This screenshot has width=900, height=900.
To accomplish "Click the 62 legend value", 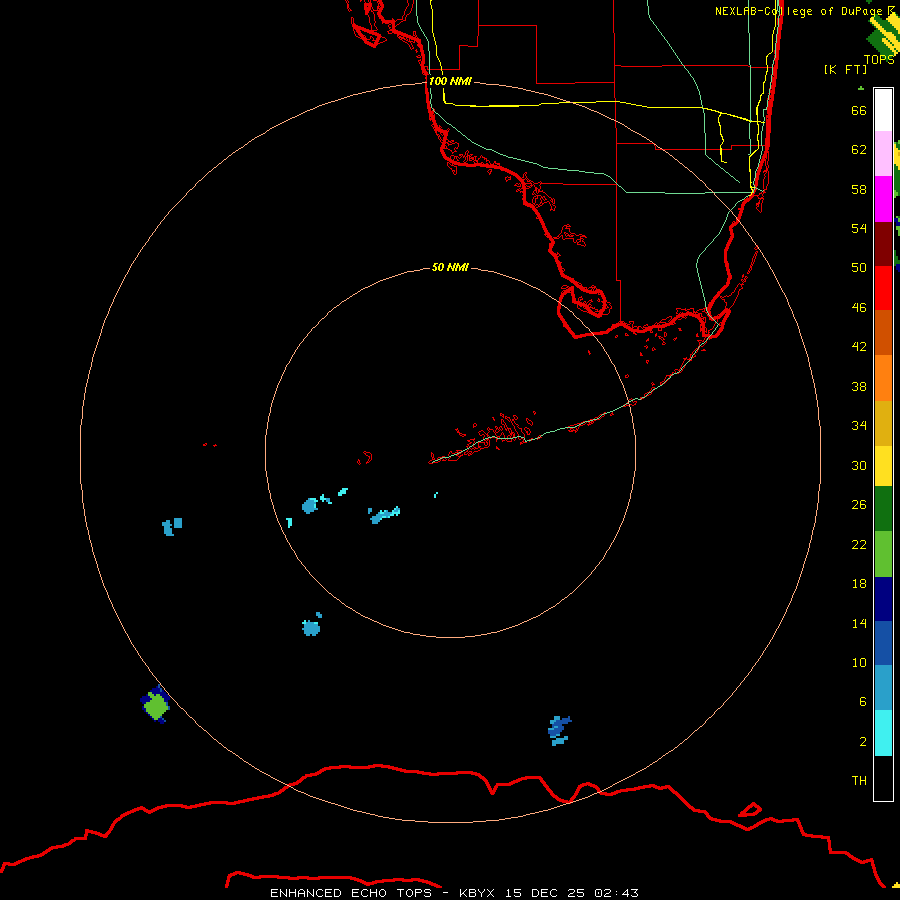I will pos(859,149).
